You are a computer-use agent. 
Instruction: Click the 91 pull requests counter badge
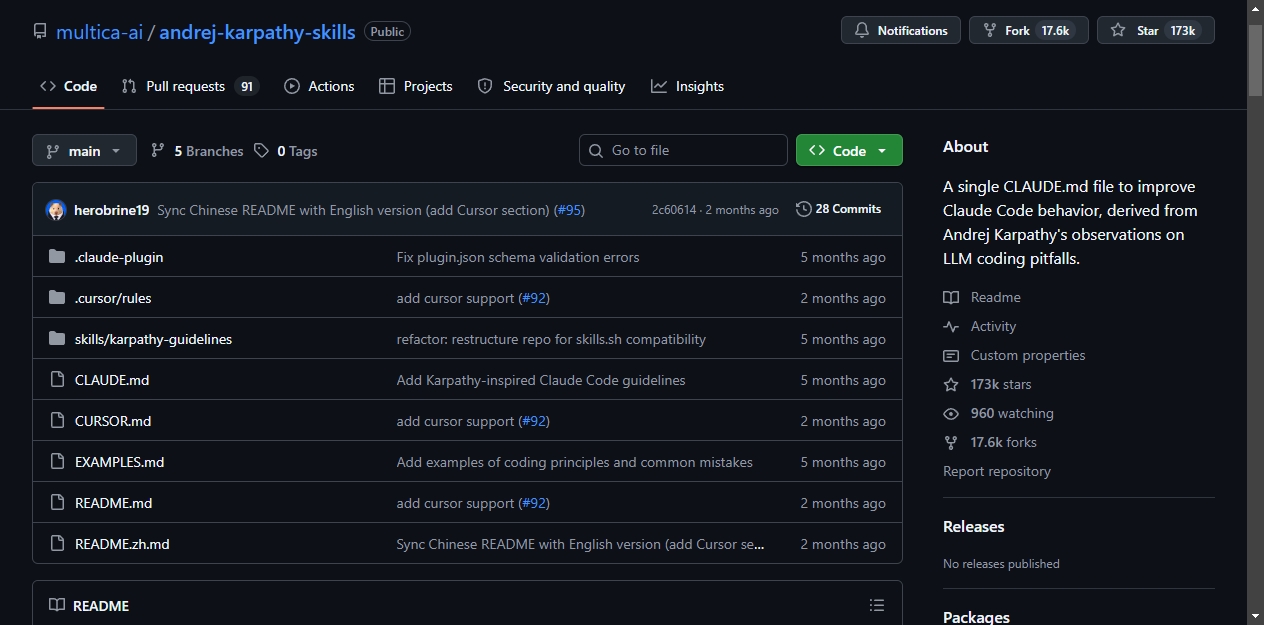click(246, 86)
